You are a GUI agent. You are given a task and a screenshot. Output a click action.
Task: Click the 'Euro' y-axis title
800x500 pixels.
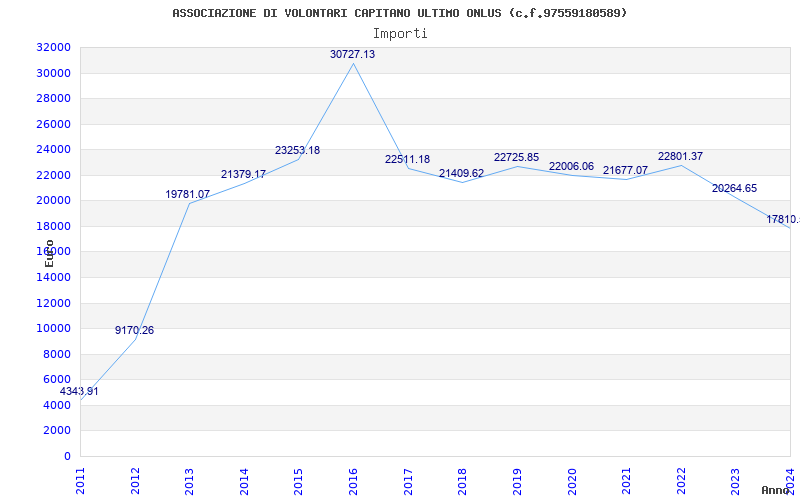point(49,254)
